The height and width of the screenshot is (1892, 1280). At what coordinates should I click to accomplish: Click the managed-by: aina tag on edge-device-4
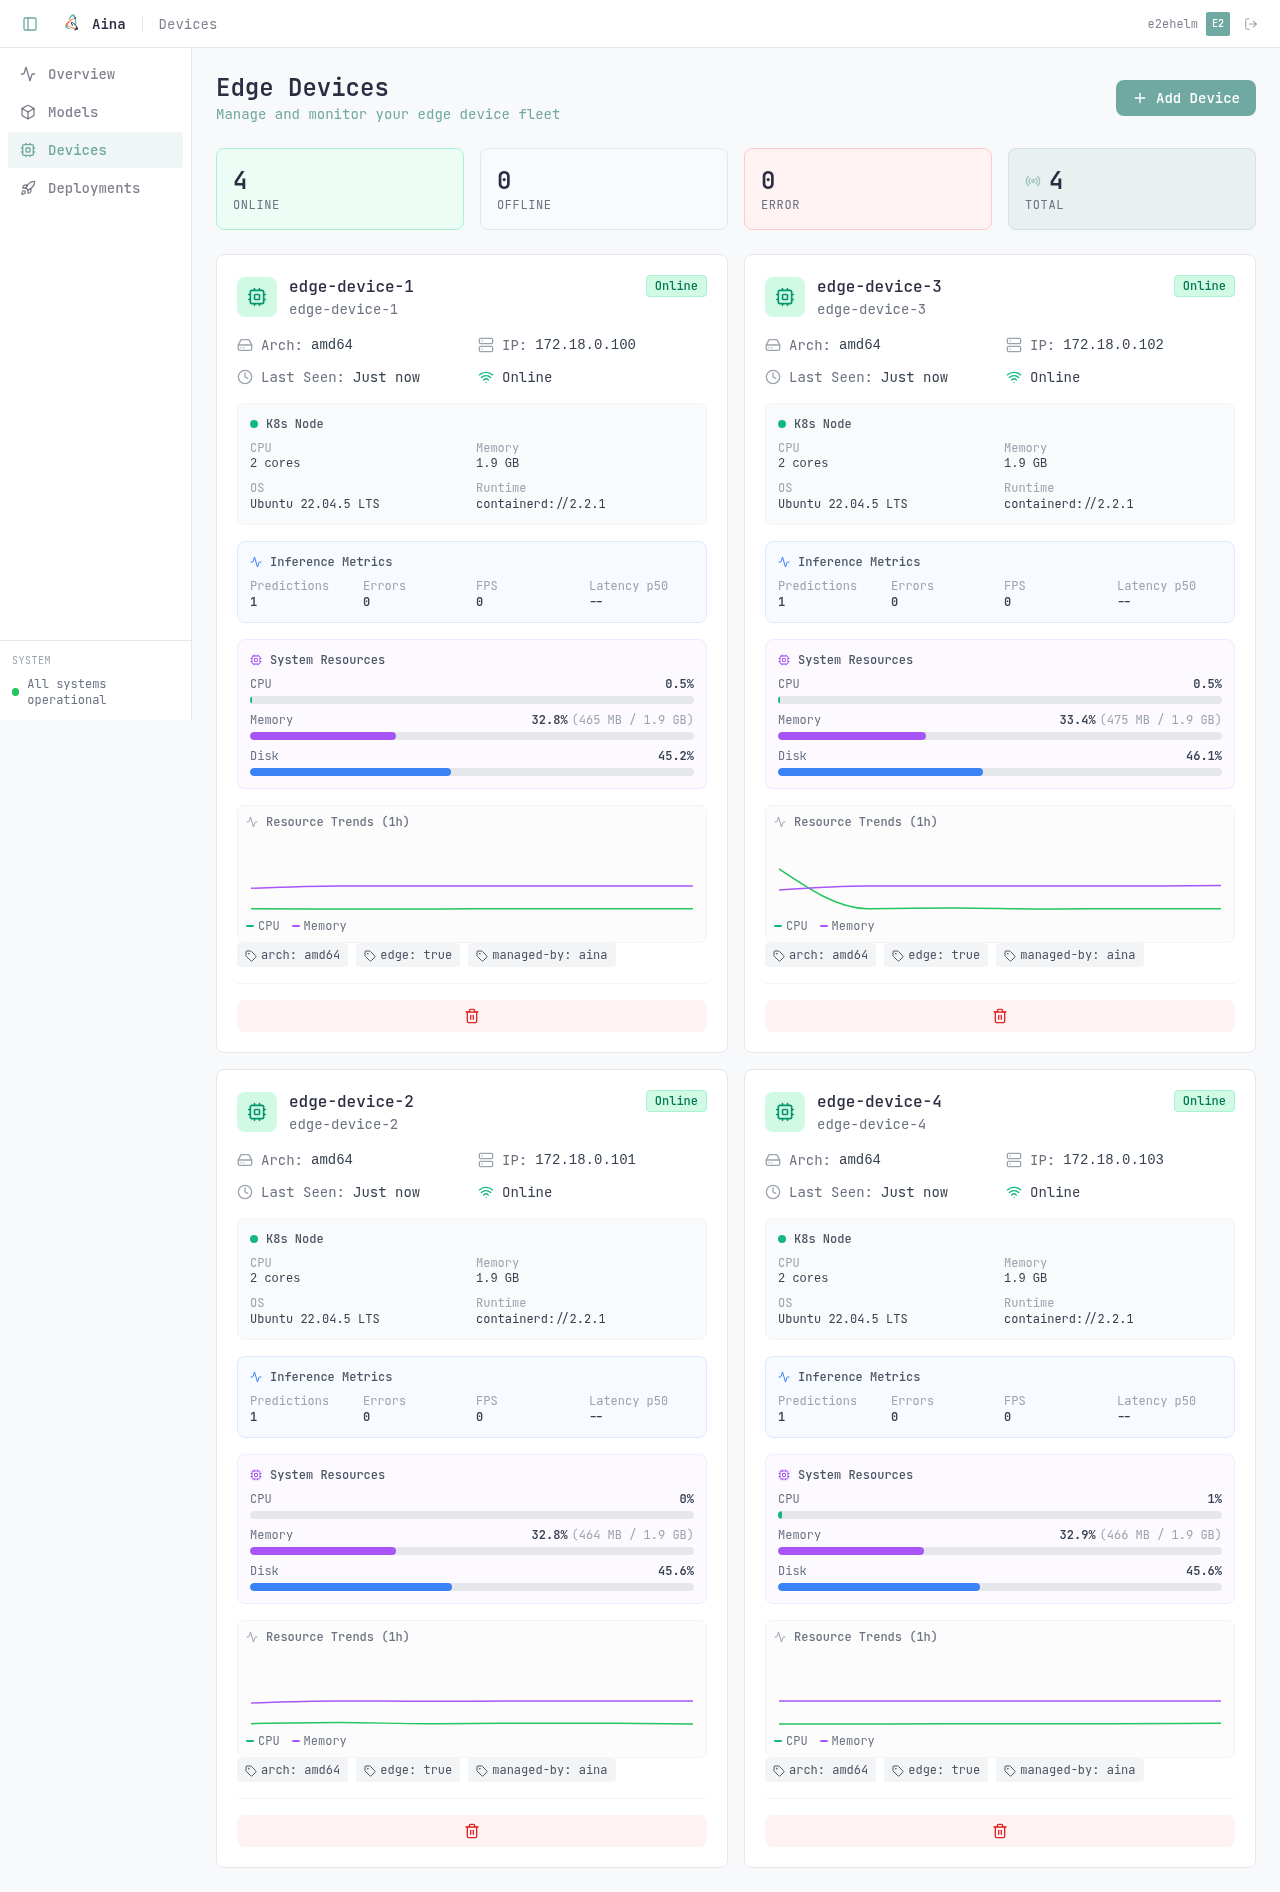(1070, 1770)
